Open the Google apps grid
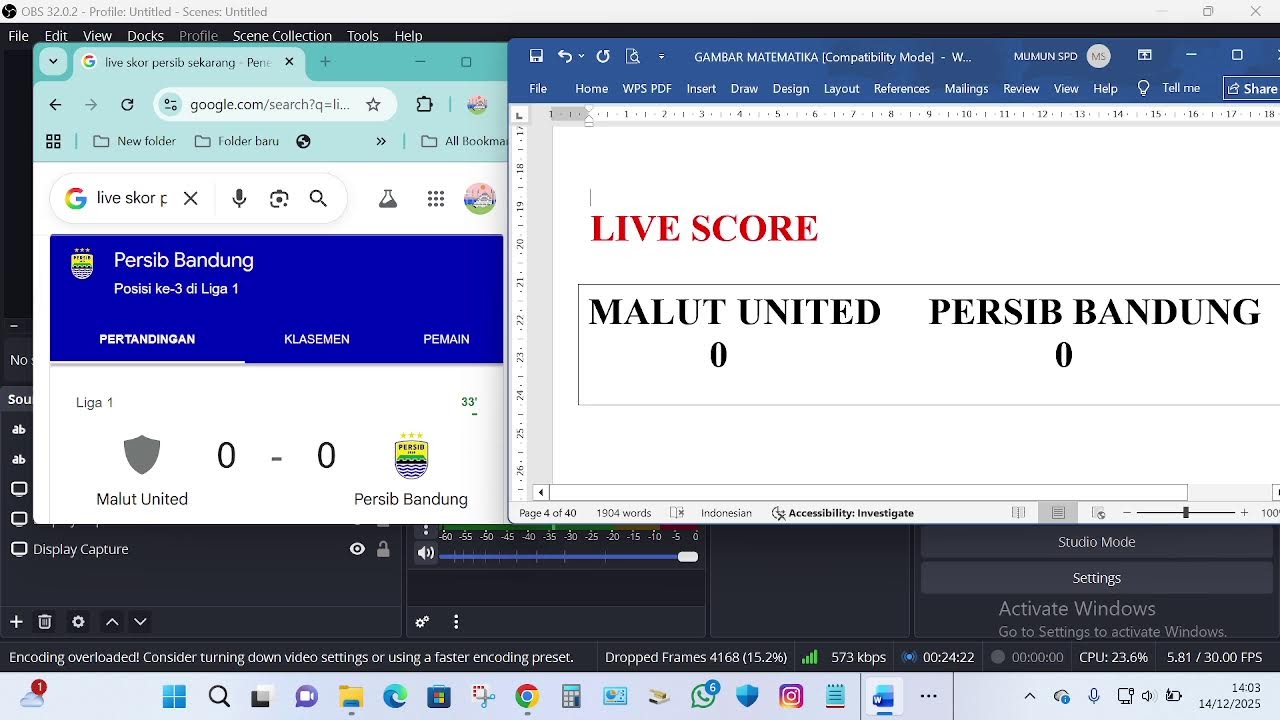The image size is (1280, 720). [x=435, y=199]
